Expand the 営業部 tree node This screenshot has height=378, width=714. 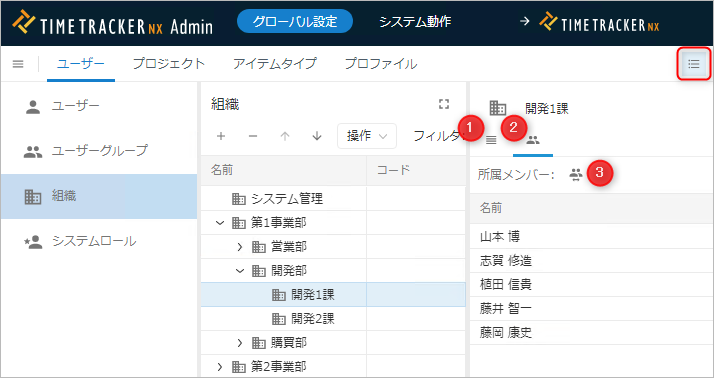point(240,247)
